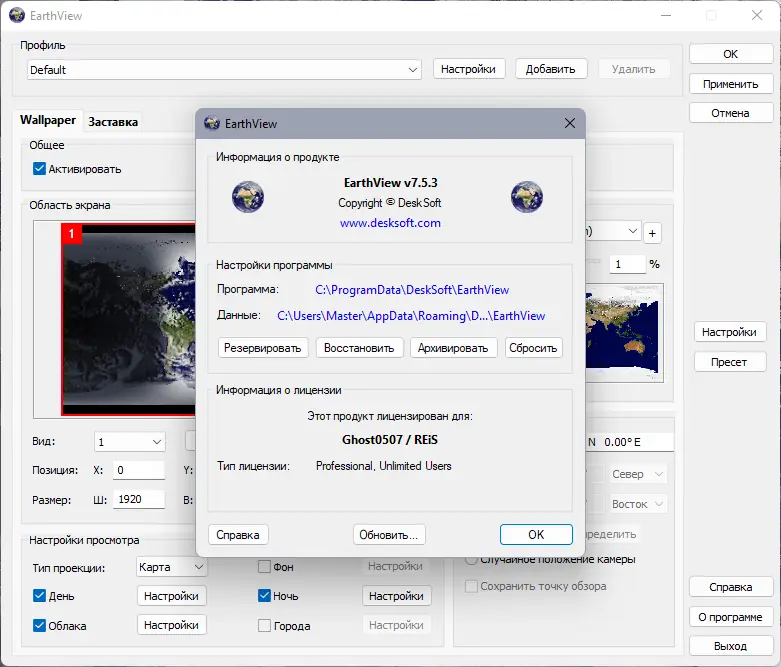Open www.desksoft.com link
This screenshot has width=781, height=667.
tap(390, 223)
